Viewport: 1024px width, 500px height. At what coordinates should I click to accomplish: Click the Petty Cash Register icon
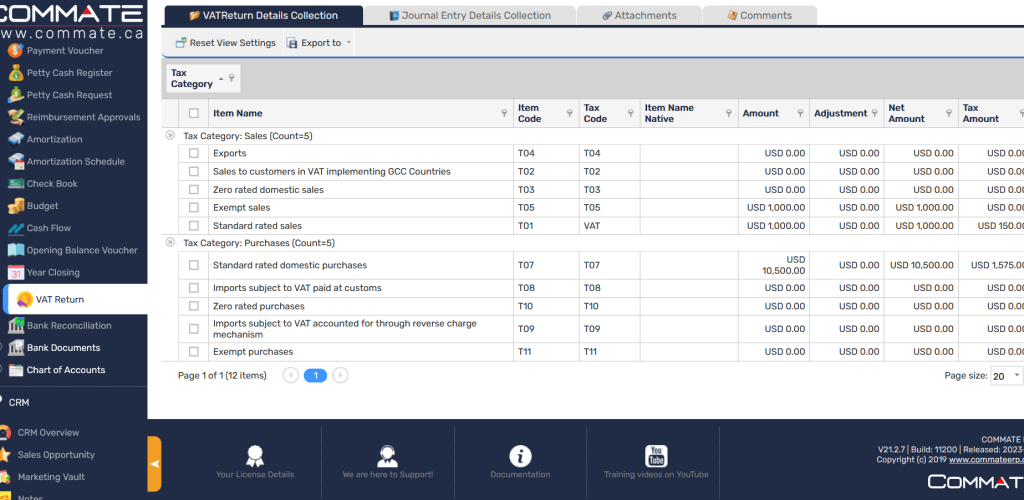pos(16,72)
